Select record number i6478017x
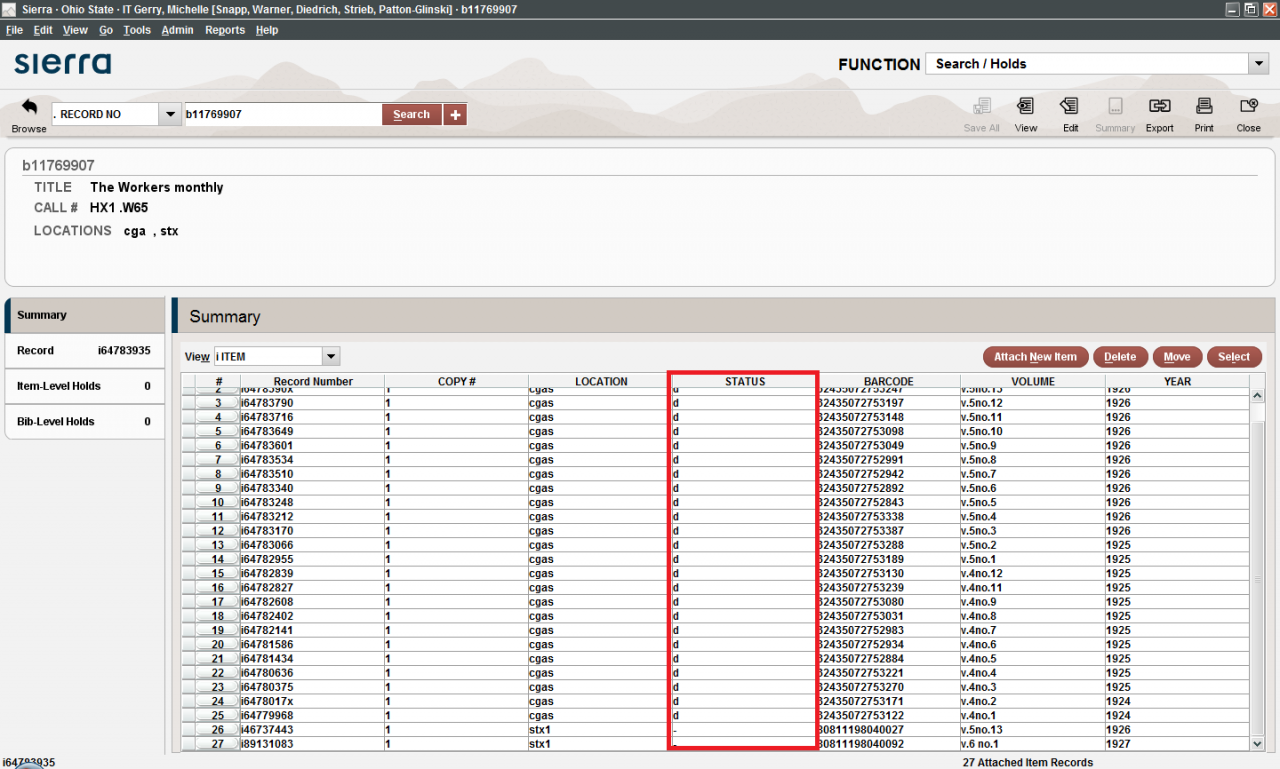Screen dimensions: 1280x769 (x=266, y=702)
